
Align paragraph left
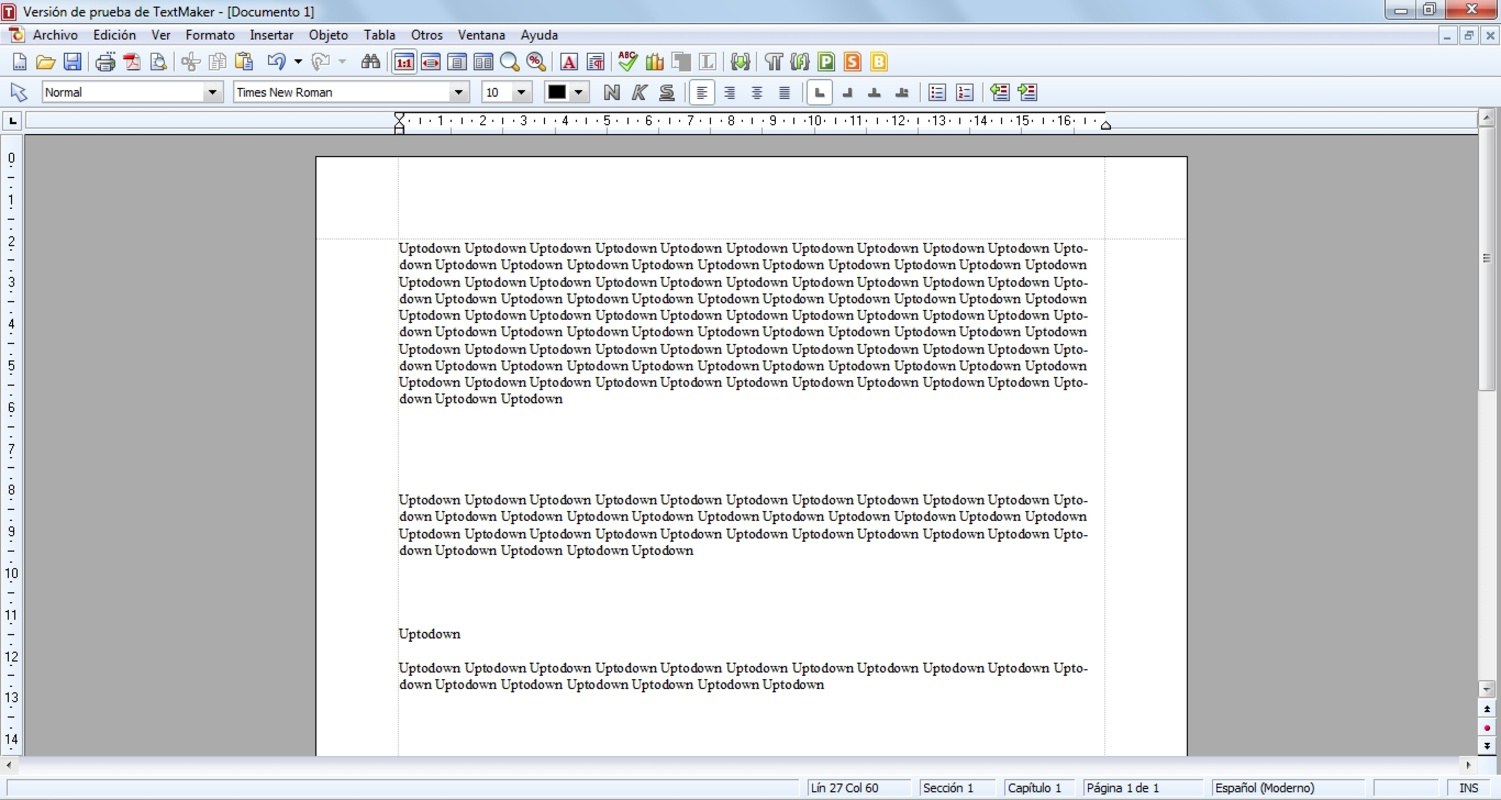703,92
